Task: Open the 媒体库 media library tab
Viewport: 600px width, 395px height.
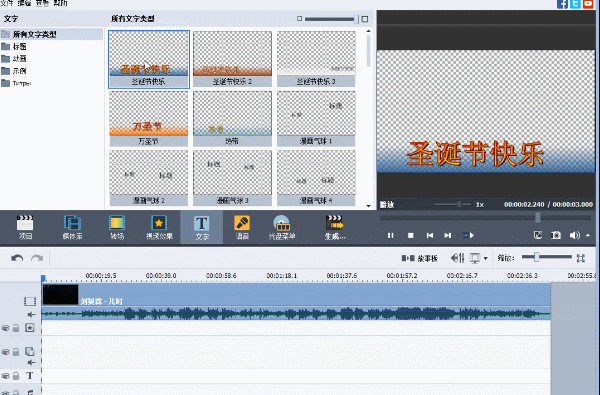Action: coord(72,227)
